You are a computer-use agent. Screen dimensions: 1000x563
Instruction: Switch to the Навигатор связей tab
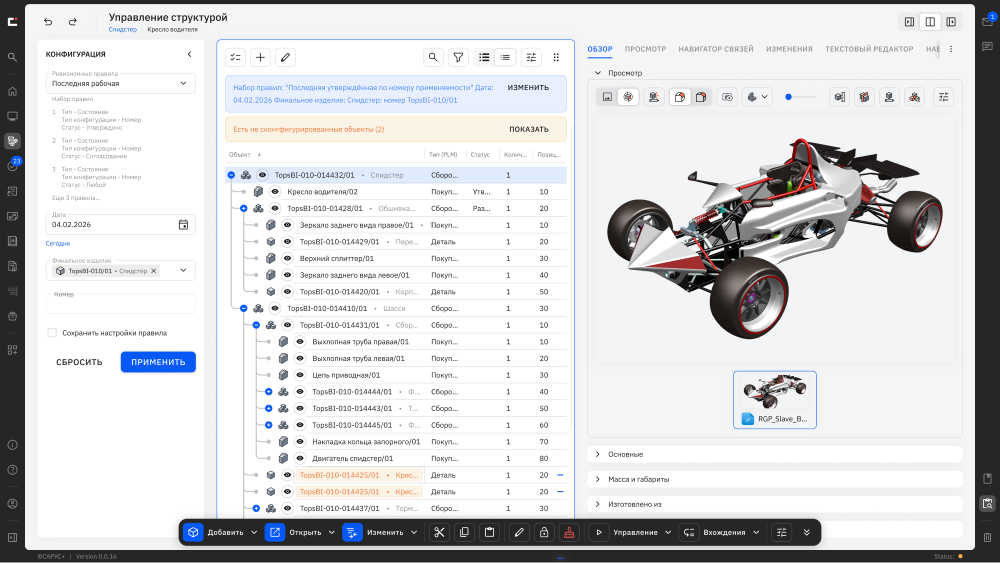[x=716, y=49]
